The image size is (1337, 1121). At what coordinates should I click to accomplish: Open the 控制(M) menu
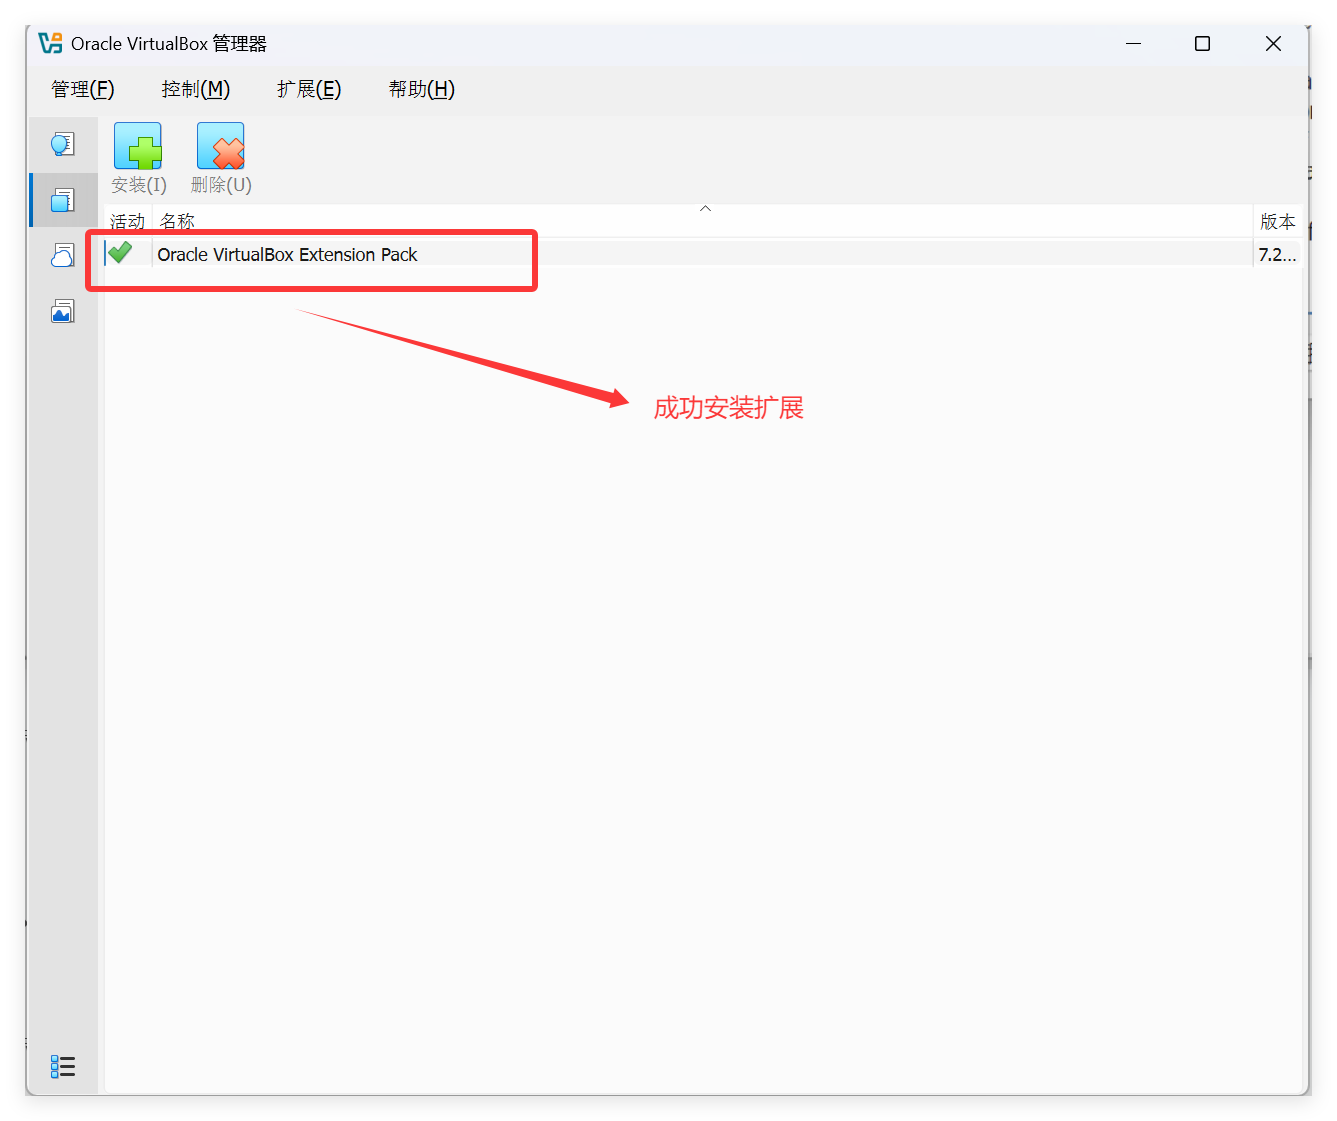click(x=196, y=90)
